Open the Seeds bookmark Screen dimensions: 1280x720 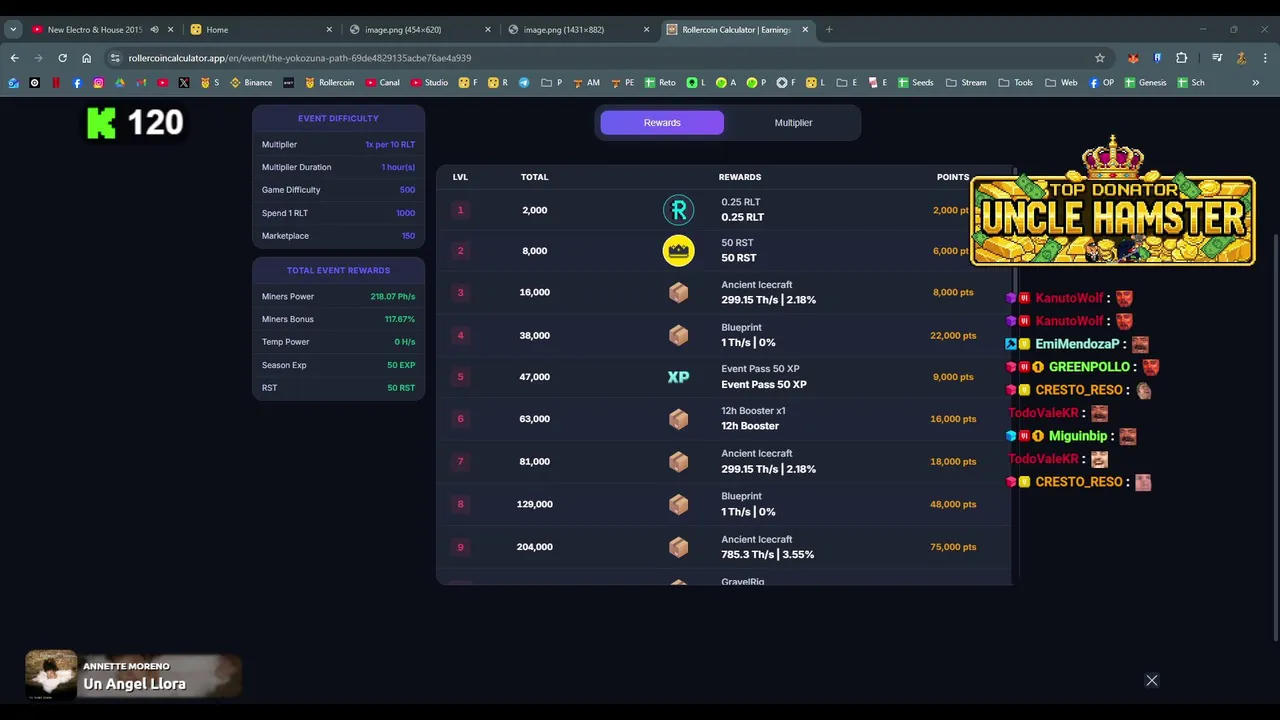[x=915, y=83]
